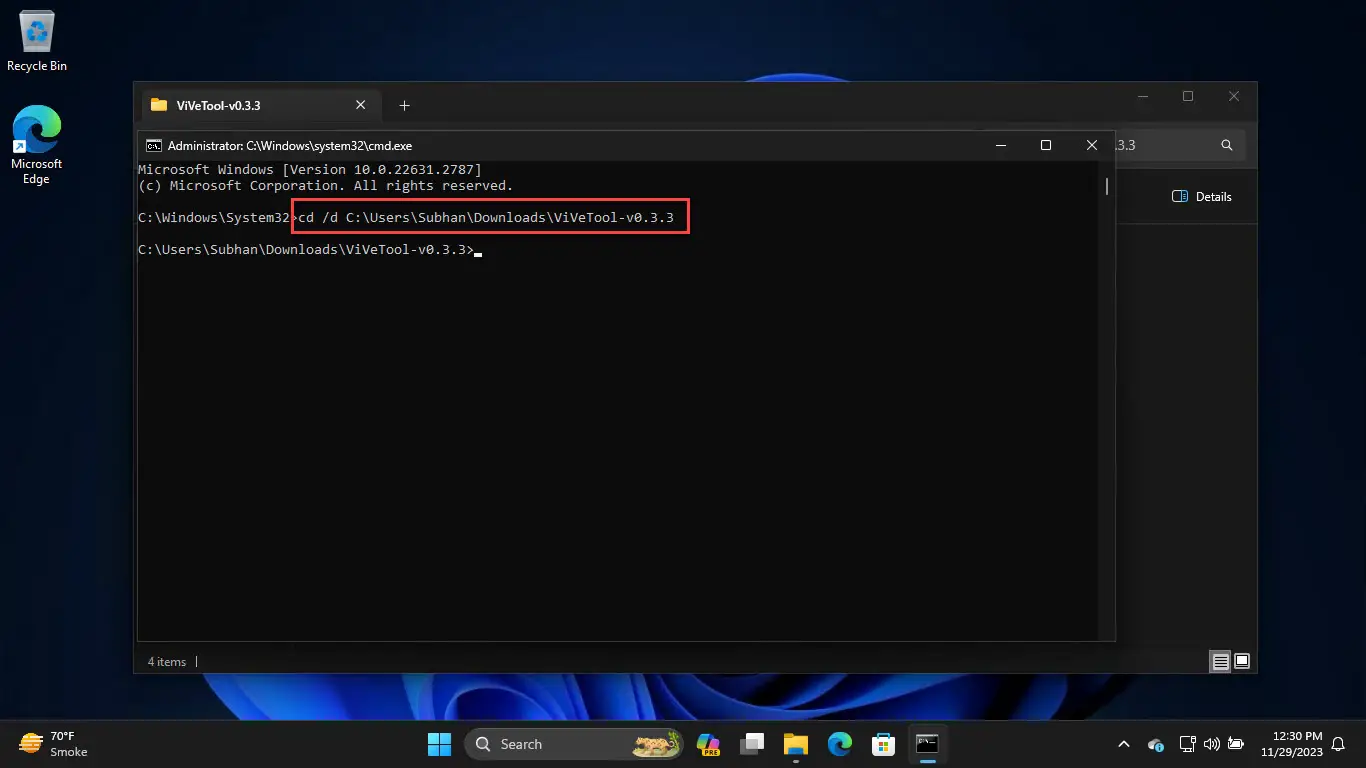Open the weather widget showing 70°F Smoke
The image size is (1366, 768).
[x=54, y=743]
